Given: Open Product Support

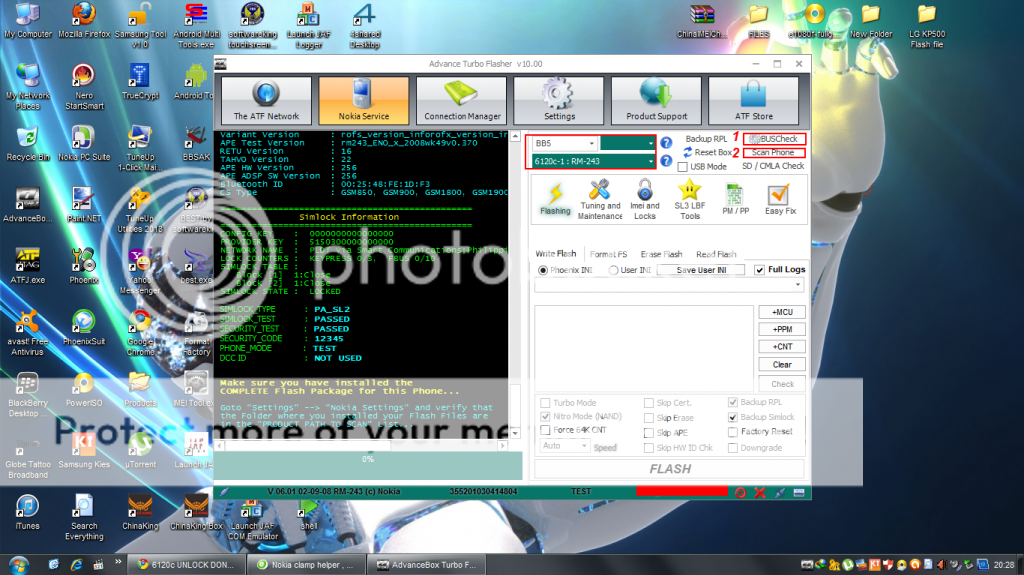Looking at the screenshot, I should pyautogui.click(x=656, y=100).
